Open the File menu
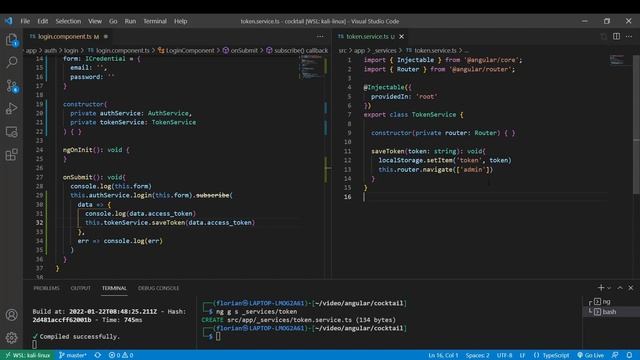 (x=25, y=21)
